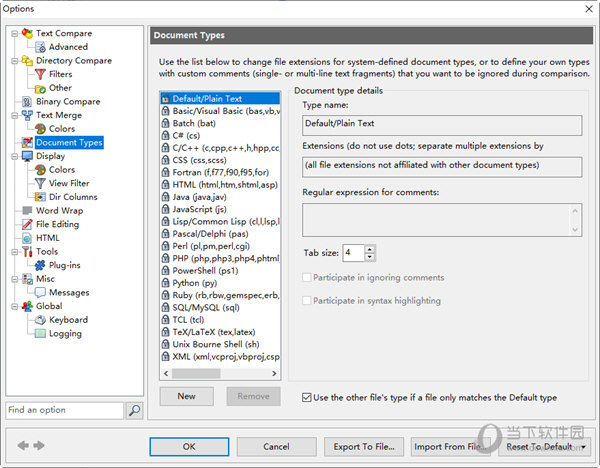The height and width of the screenshot is (468, 600).
Task: Collapse the Misc tree node
Action: point(15,279)
